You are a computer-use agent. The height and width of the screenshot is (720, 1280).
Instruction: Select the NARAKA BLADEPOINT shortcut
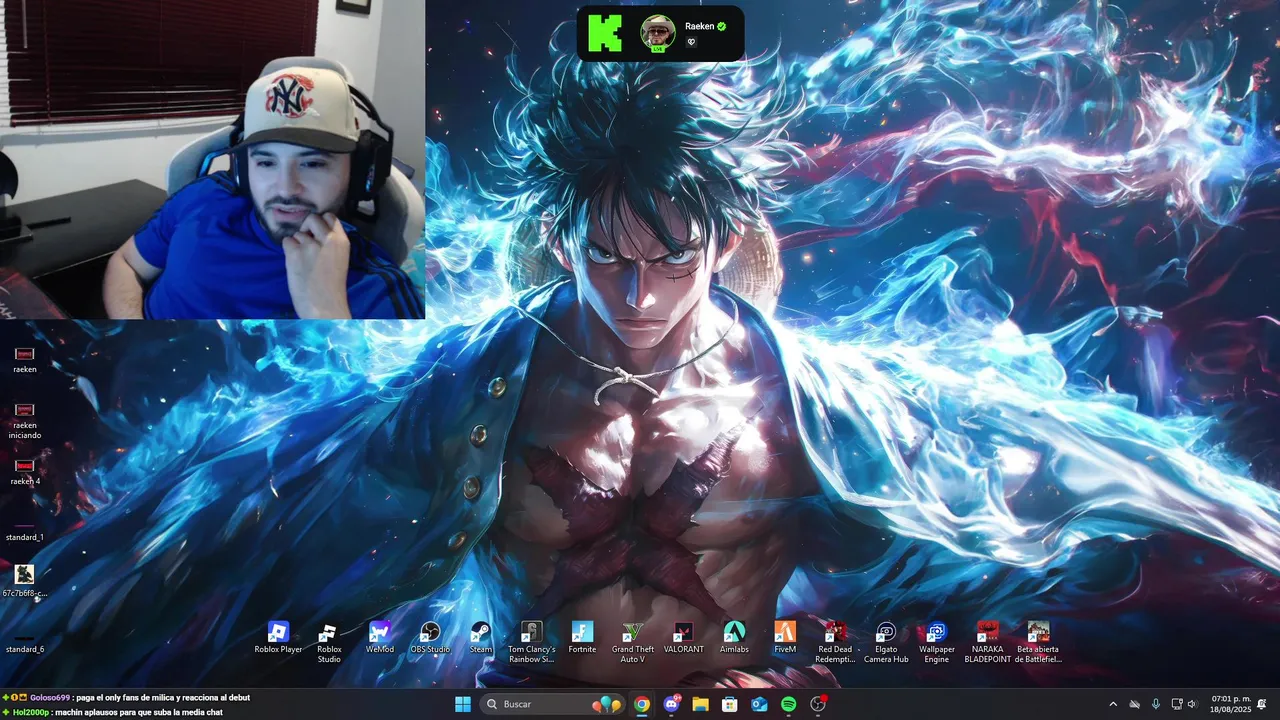pos(987,642)
